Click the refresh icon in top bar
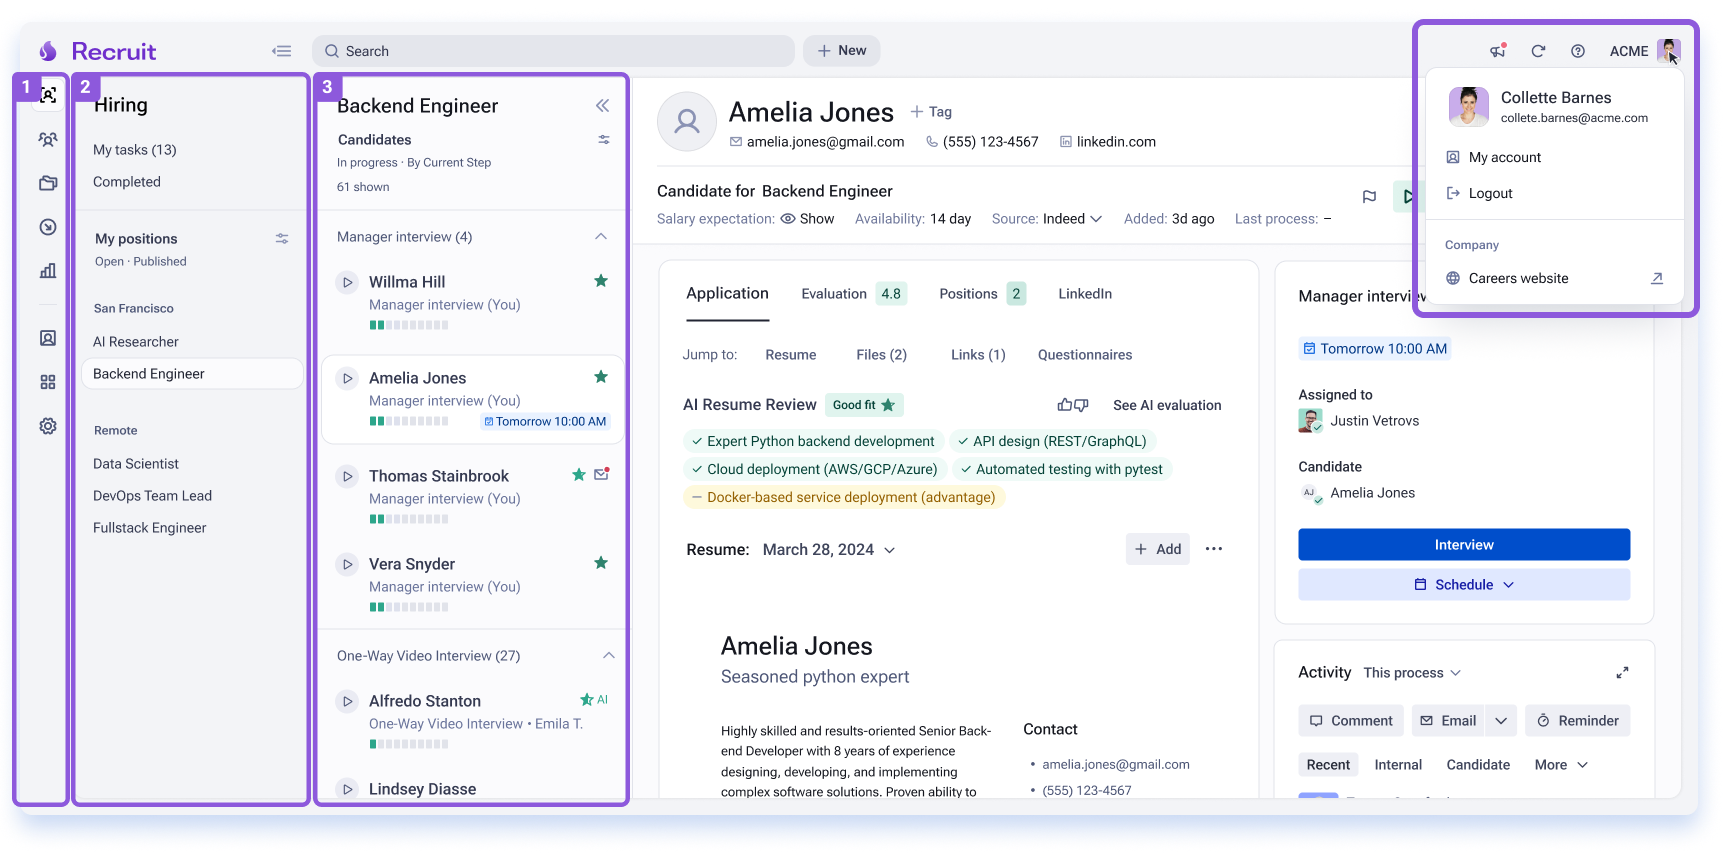The width and height of the screenshot is (1723, 858). (x=1538, y=51)
